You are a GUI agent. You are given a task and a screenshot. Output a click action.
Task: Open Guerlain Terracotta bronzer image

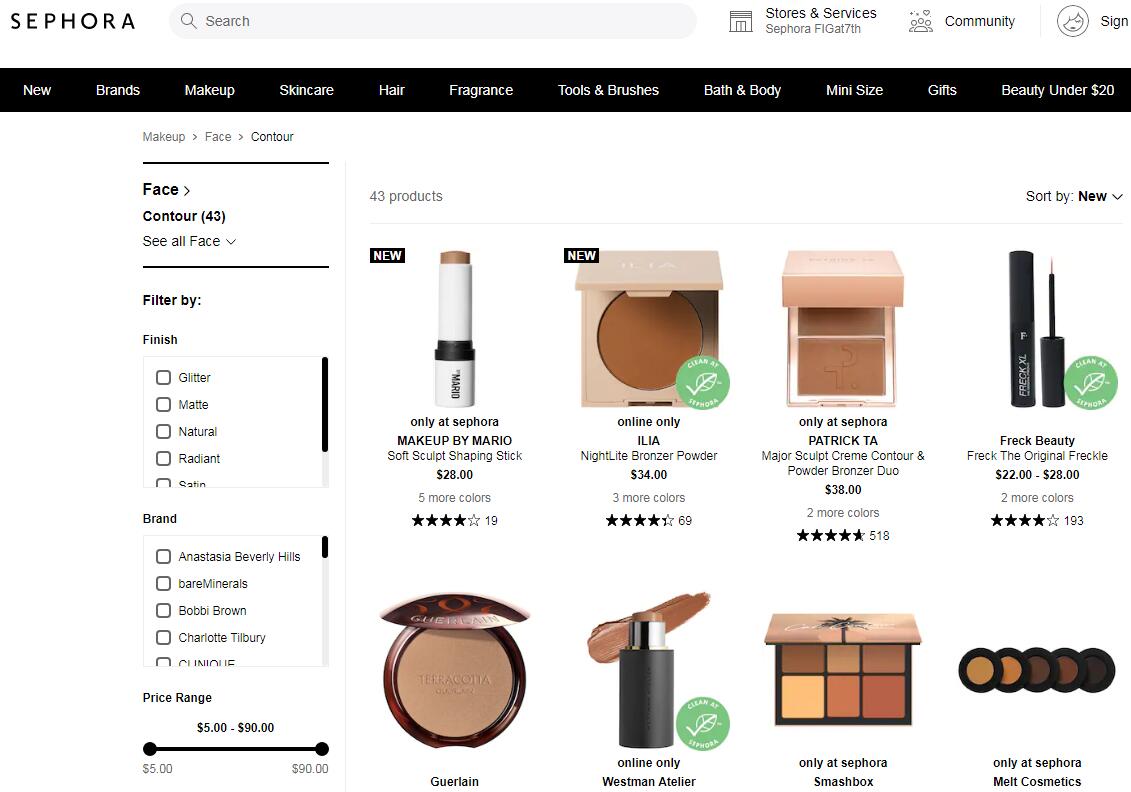(x=454, y=672)
